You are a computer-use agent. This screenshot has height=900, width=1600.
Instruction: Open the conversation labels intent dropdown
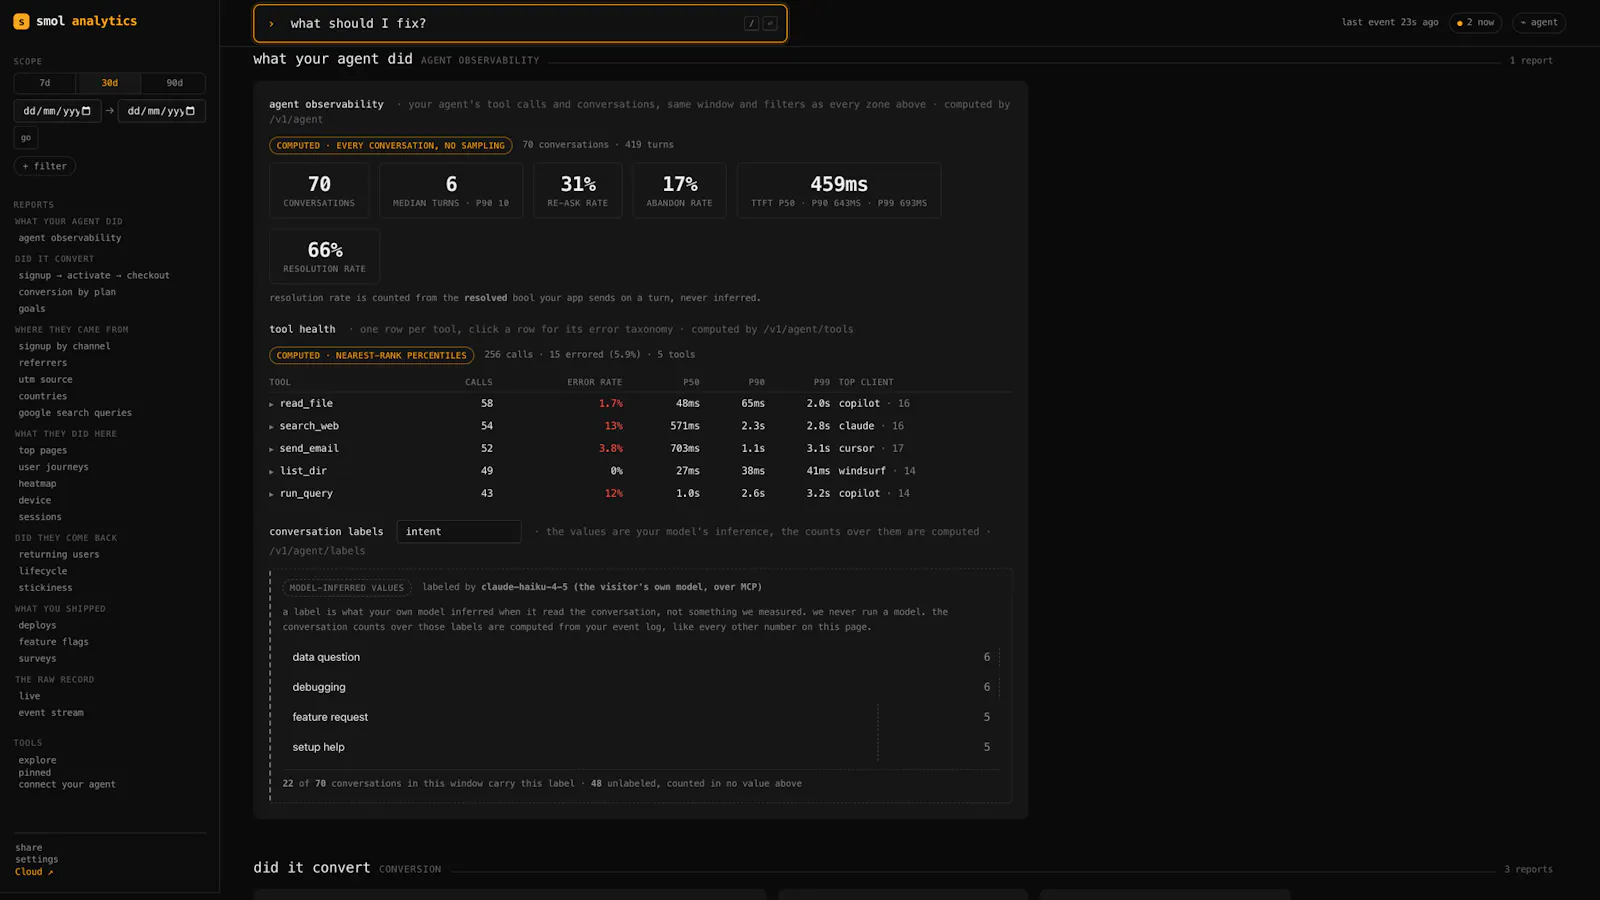coord(459,532)
